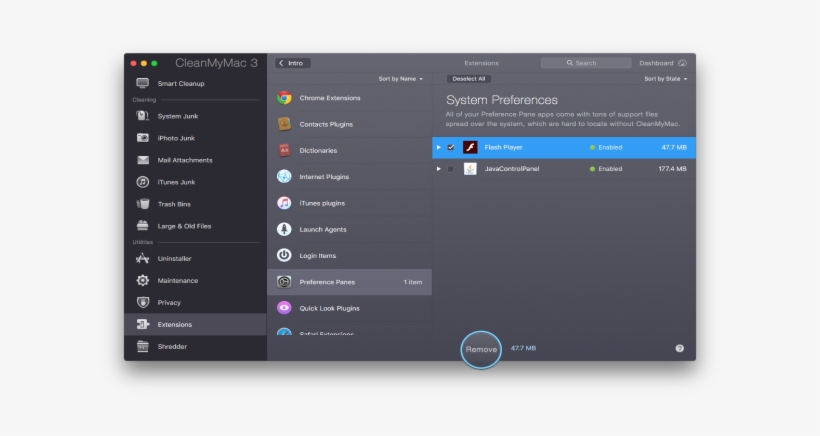This screenshot has height=436, width=820.
Task: Click the Mail Attachments envelope icon
Action: tap(142, 160)
